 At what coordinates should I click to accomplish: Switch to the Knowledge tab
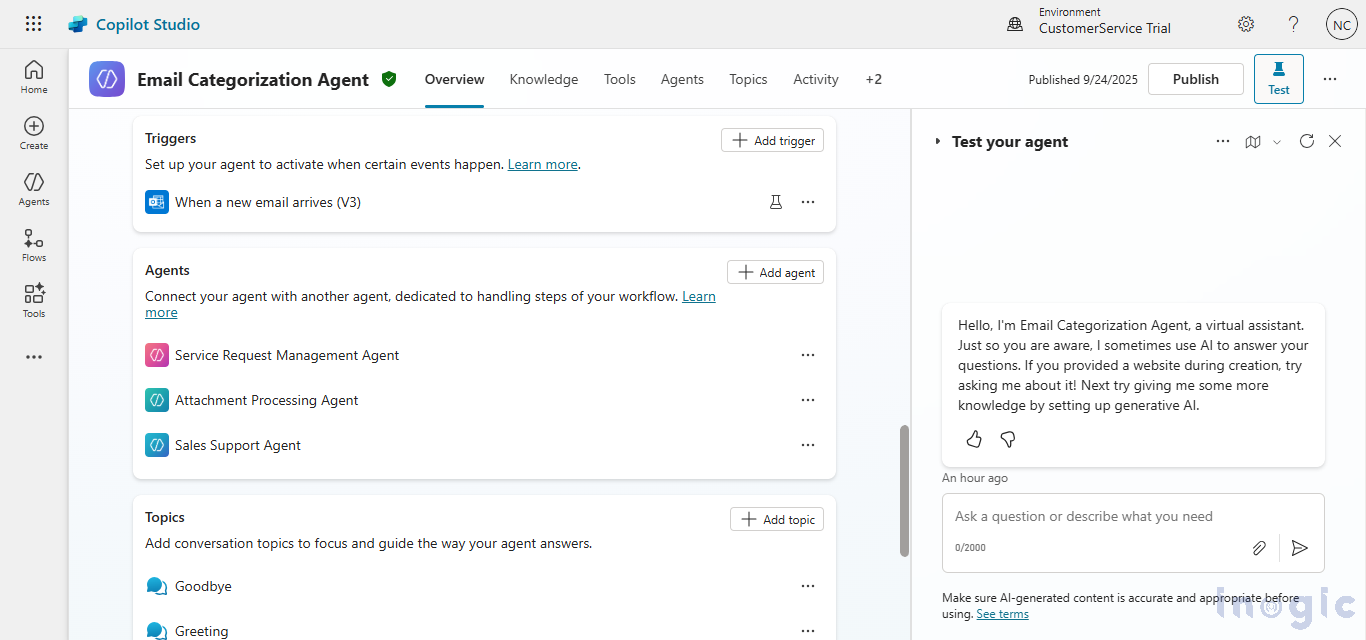[x=543, y=79]
